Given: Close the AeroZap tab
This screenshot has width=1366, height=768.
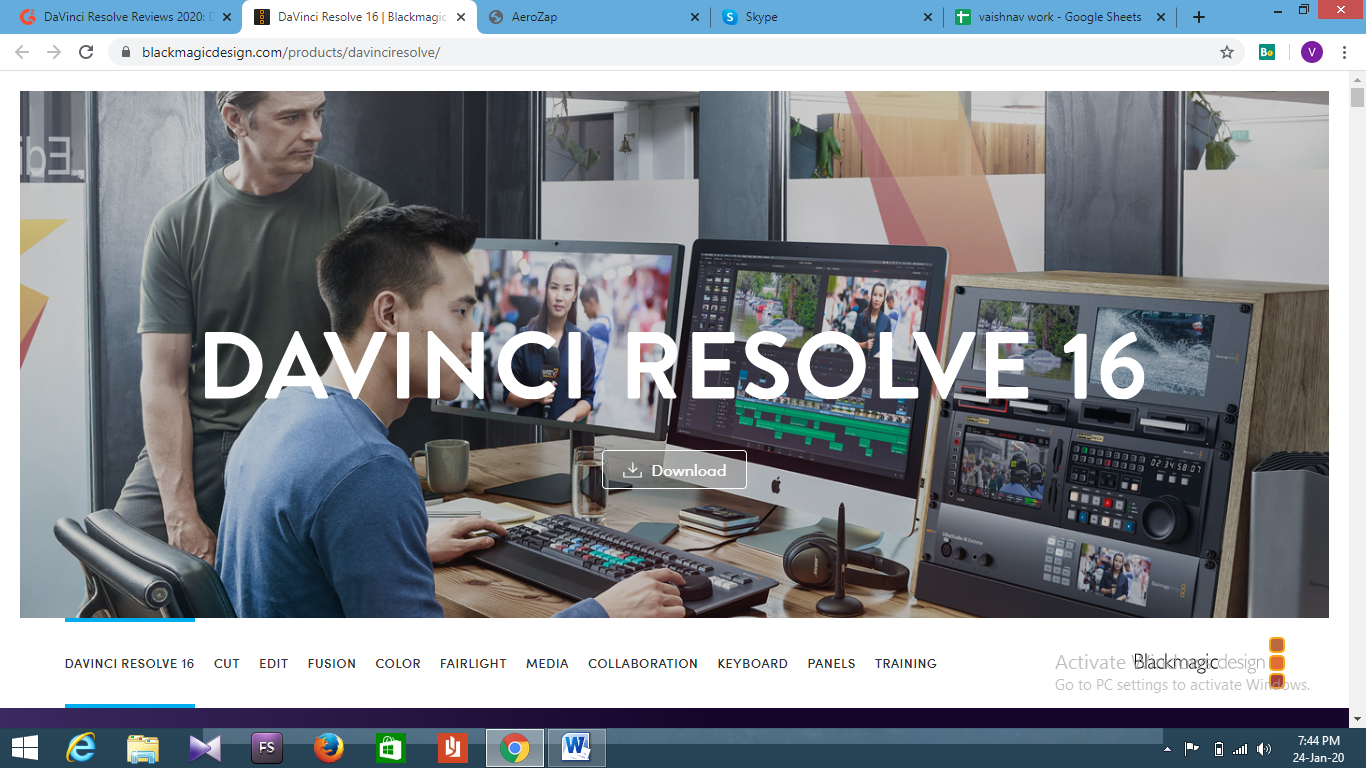Looking at the screenshot, I should [694, 17].
